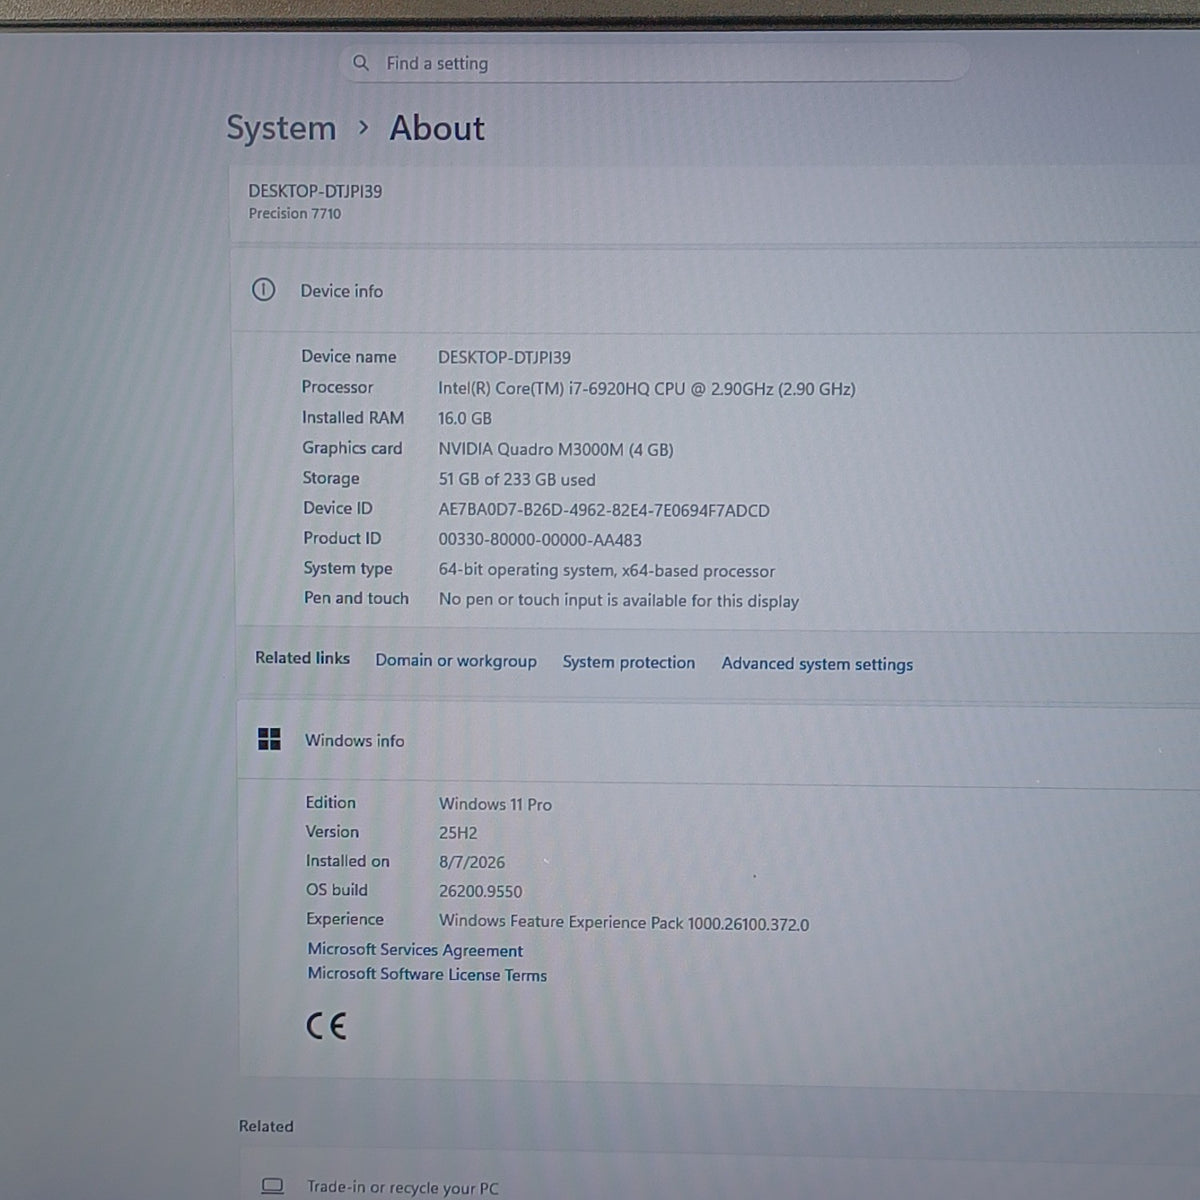
Task: Focus the Find a setting search box
Action: pos(655,63)
